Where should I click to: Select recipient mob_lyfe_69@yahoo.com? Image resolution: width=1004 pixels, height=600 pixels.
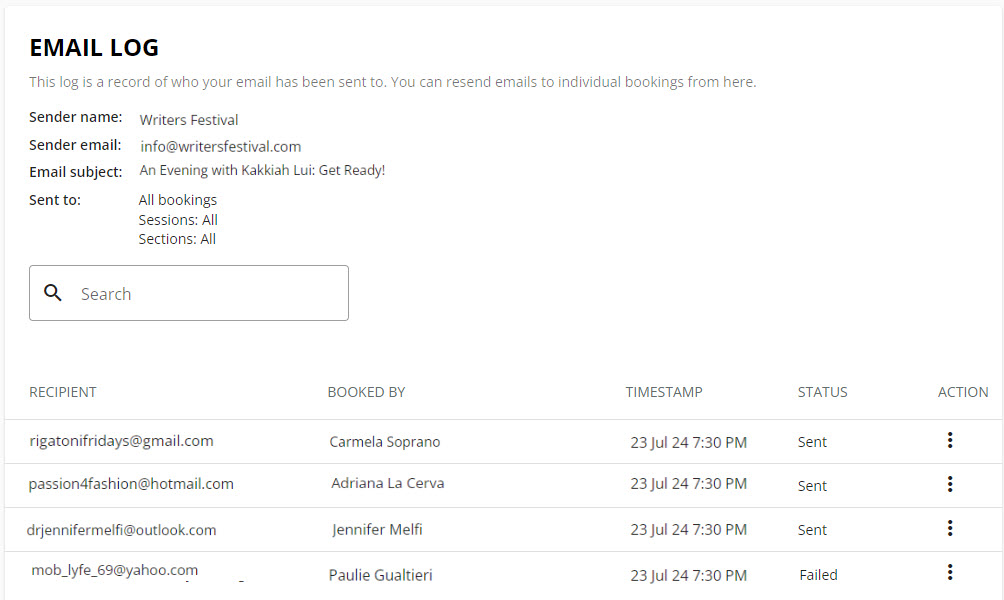[x=115, y=570]
